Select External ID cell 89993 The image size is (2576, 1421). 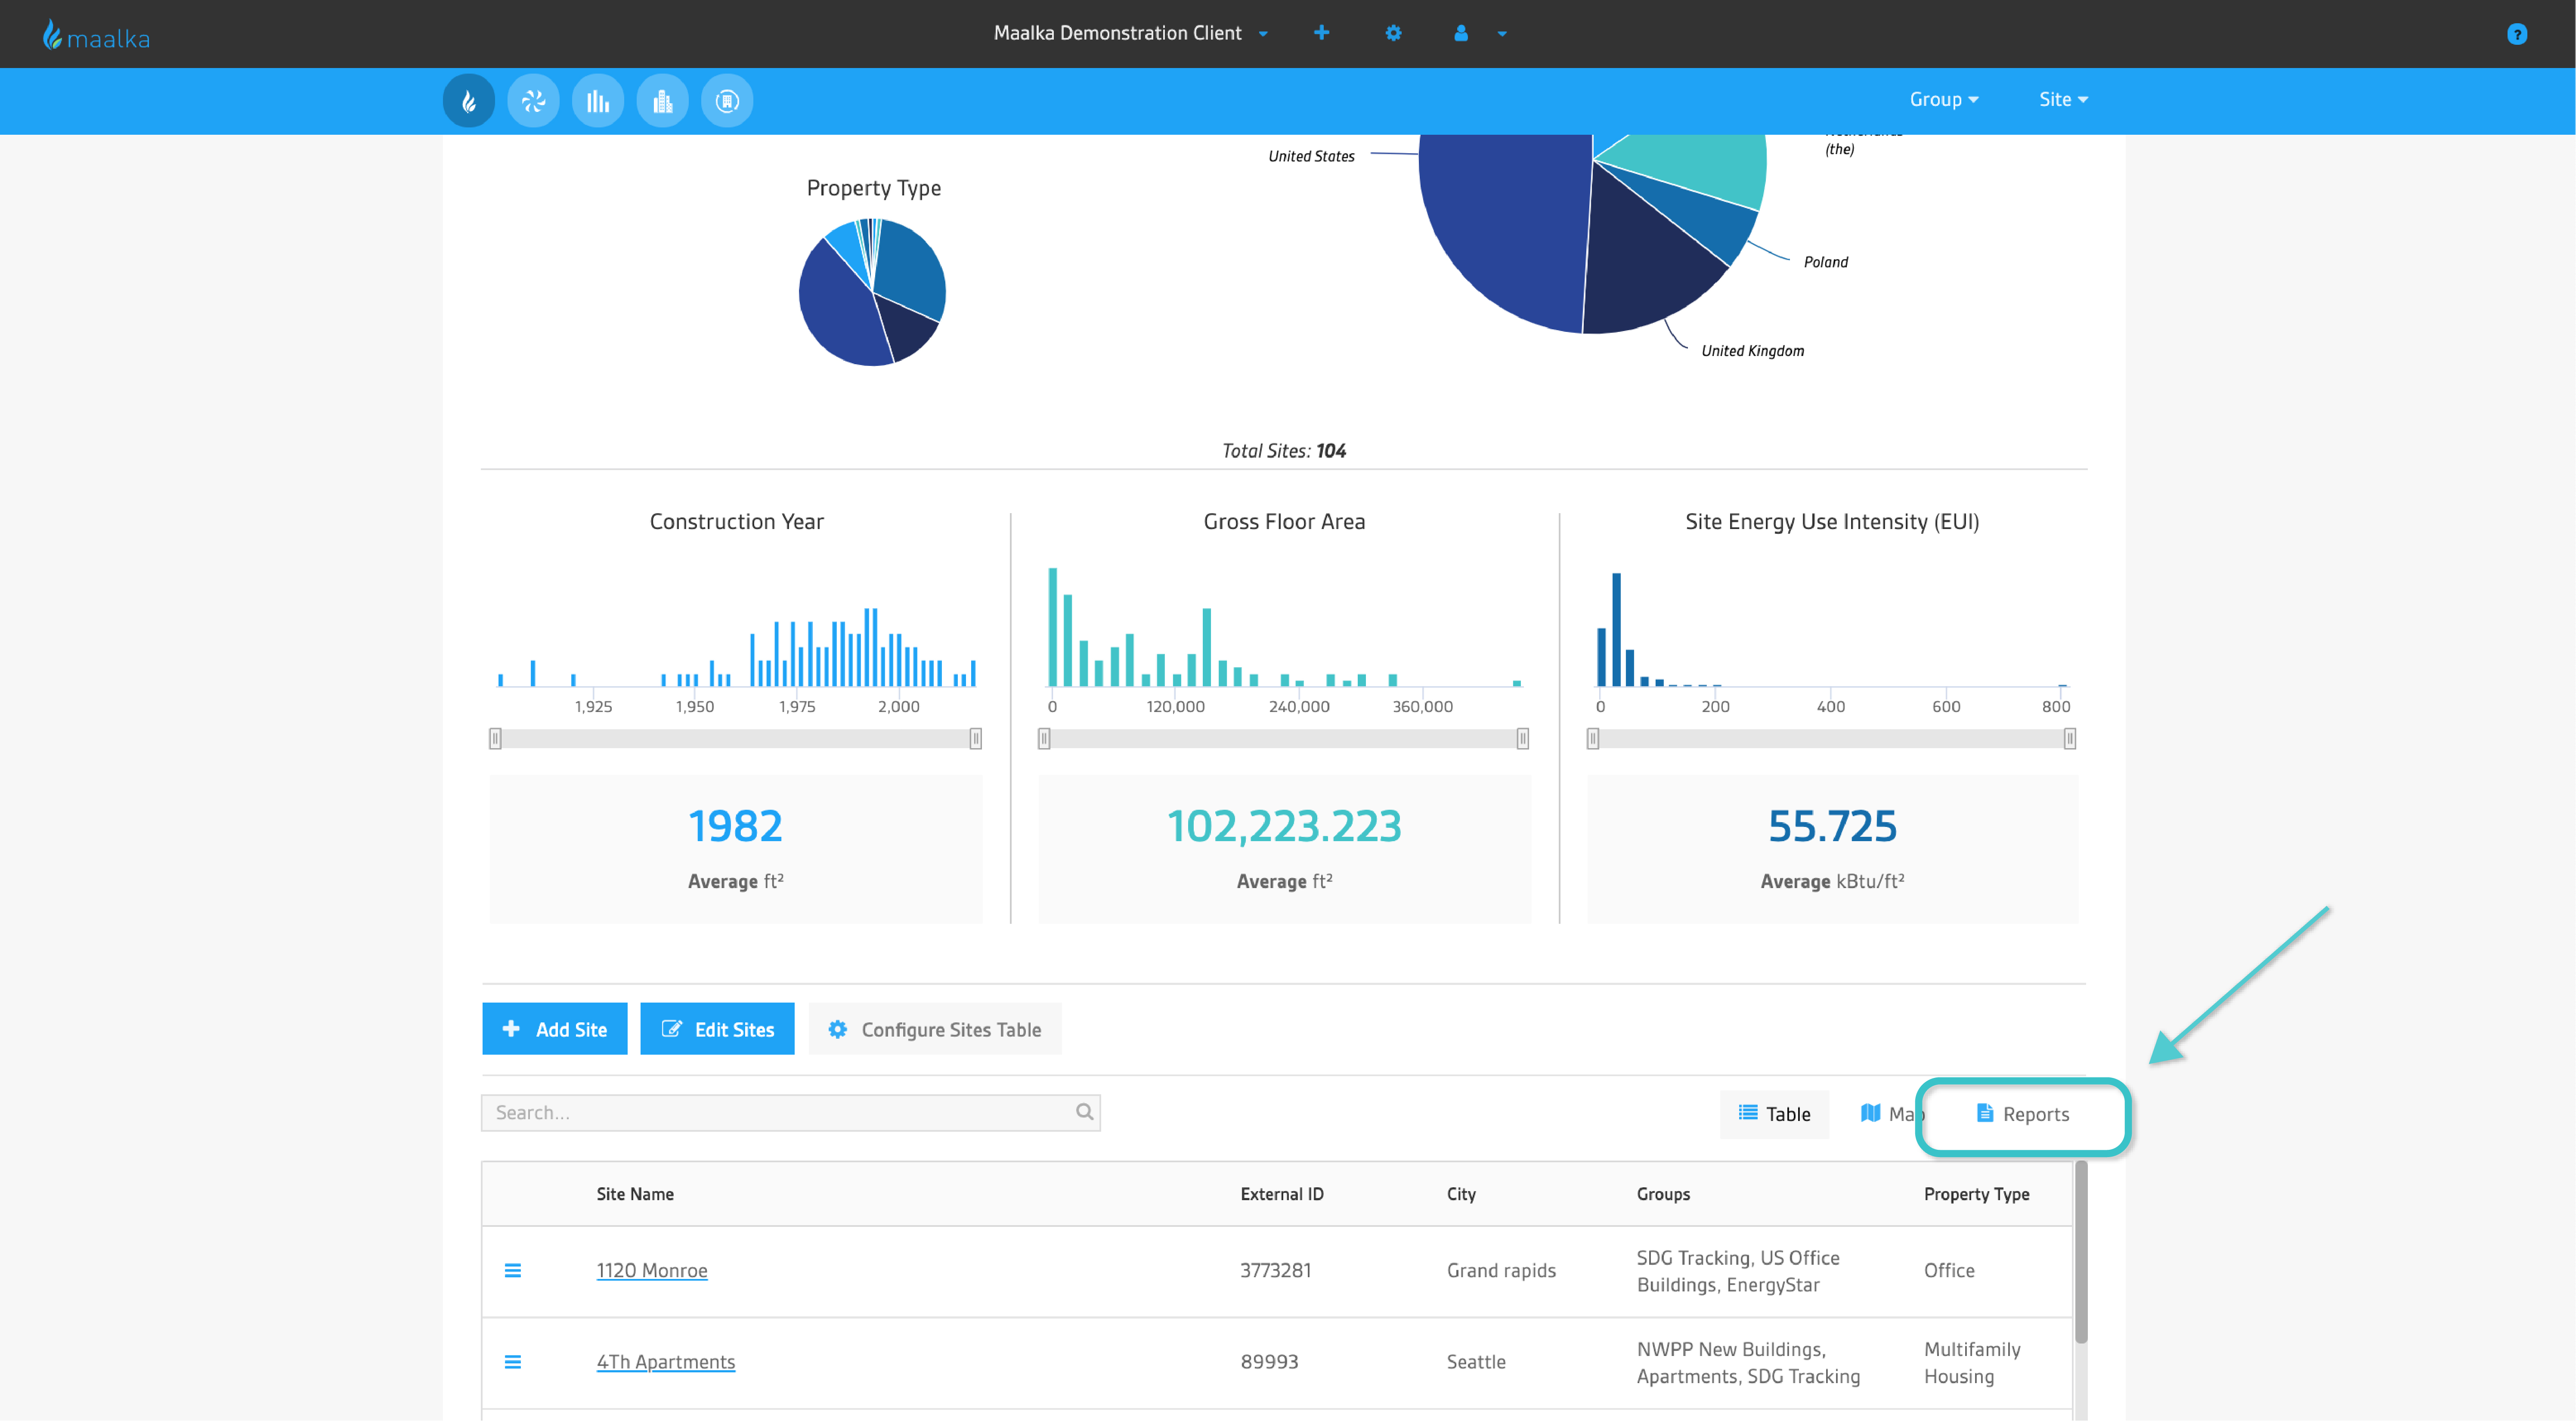click(x=1269, y=1361)
